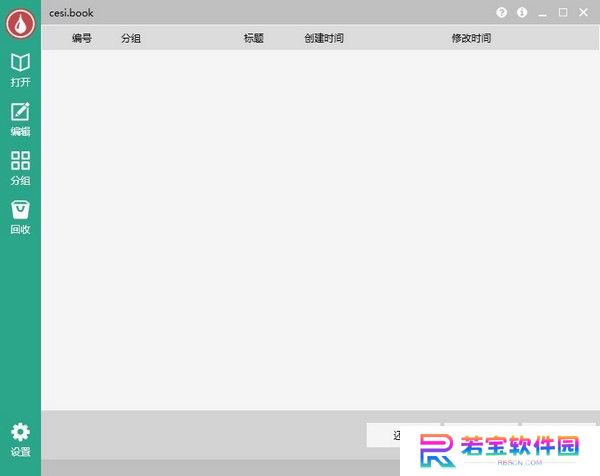Image resolution: width=600 pixels, height=476 pixels.
Task: Sort by 修改时间 column header
Action: tap(471, 38)
